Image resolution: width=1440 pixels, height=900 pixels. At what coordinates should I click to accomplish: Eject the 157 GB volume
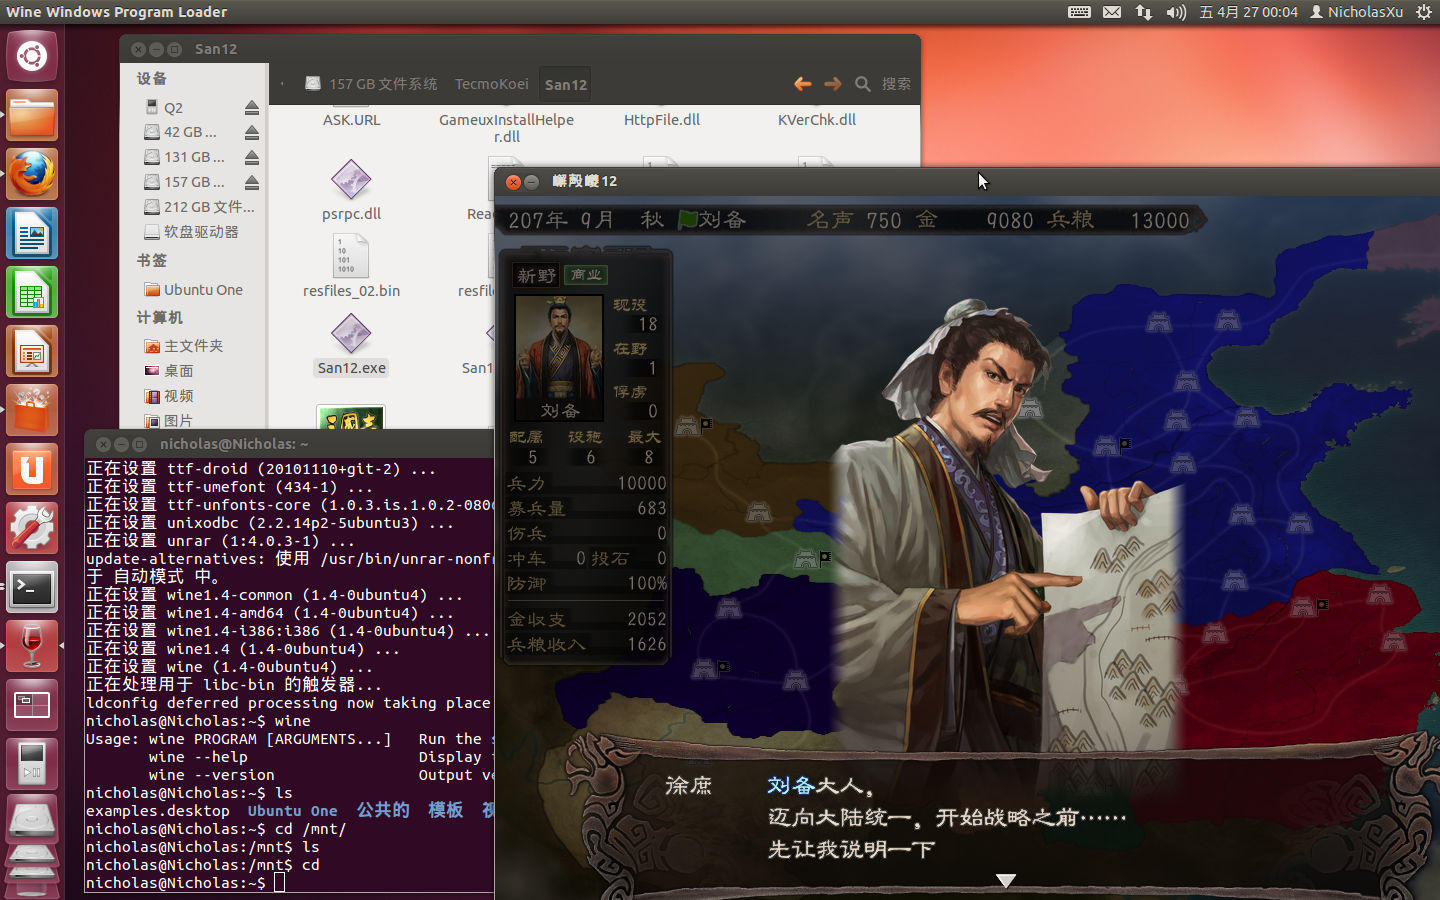coord(252,183)
